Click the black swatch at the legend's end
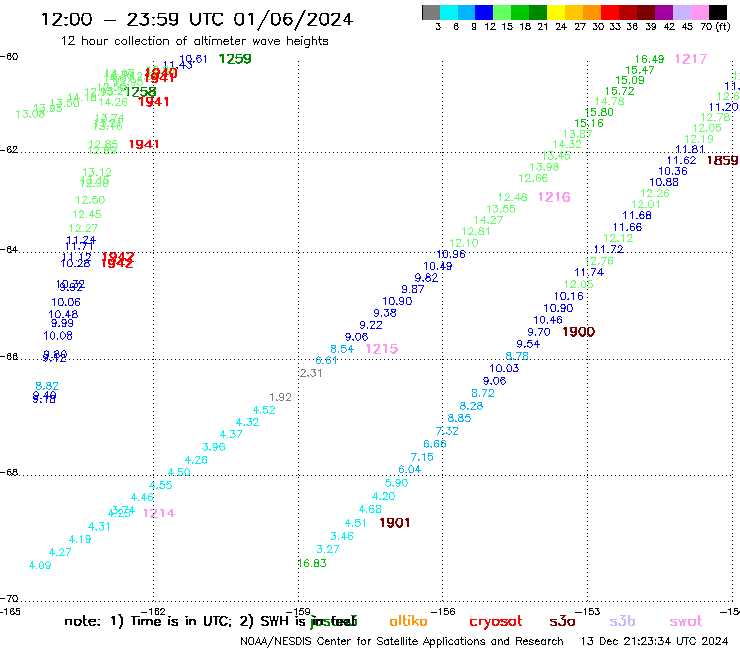This screenshot has height=650, width=740. (718, 12)
